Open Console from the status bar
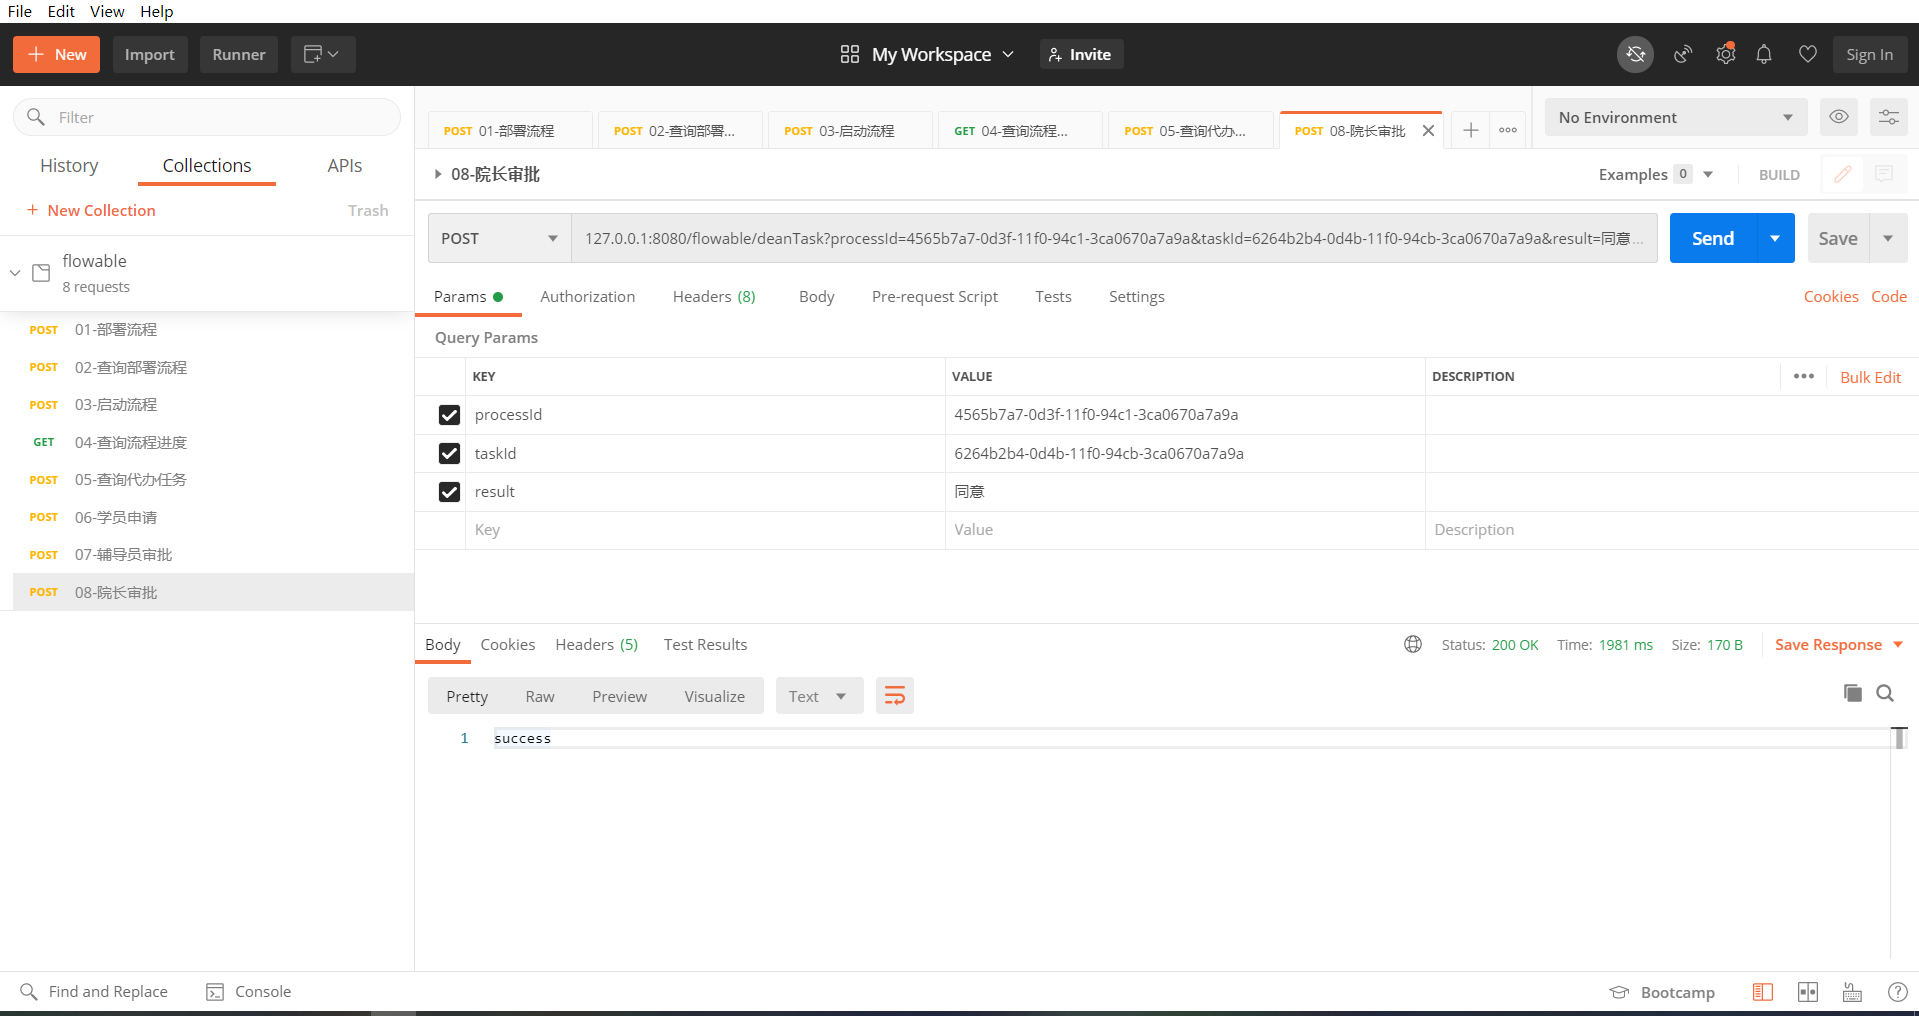Image resolution: width=1919 pixels, height=1016 pixels. [249, 991]
